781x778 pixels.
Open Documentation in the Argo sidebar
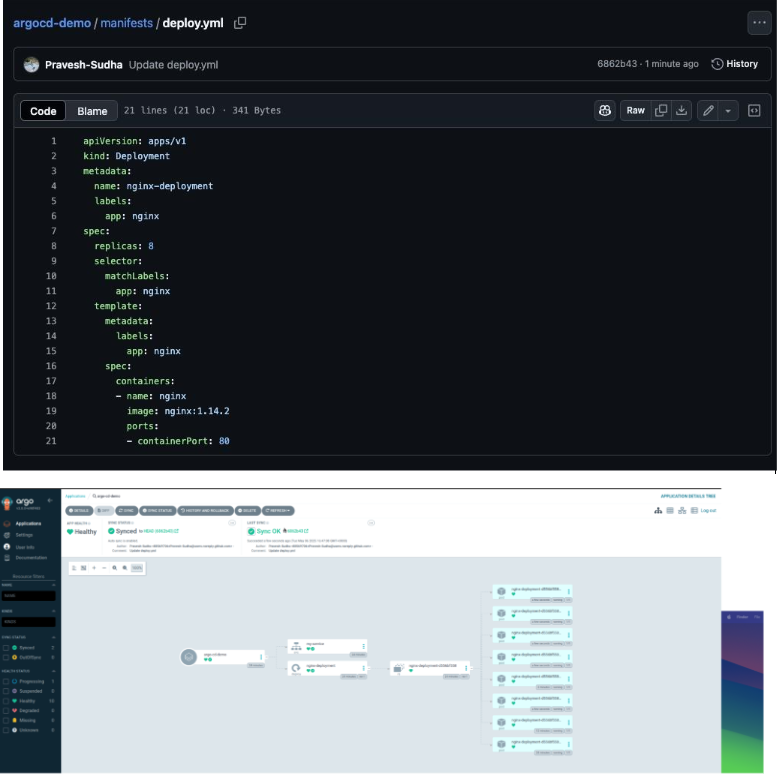point(31,558)
